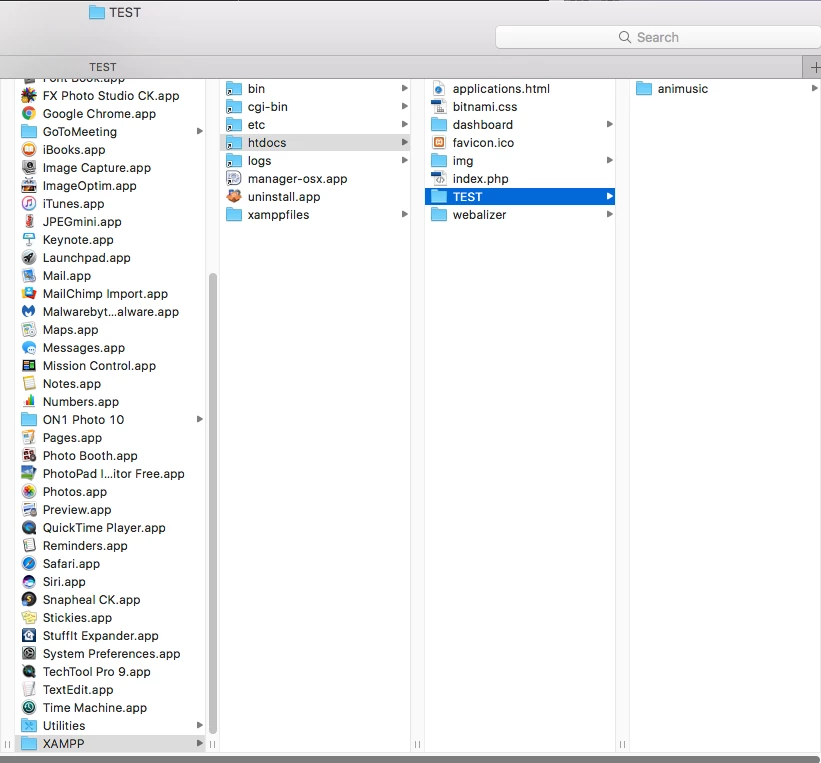Click the Launchpad rocket icon
This screenshot has width=821, height=763.
point(29,258)
